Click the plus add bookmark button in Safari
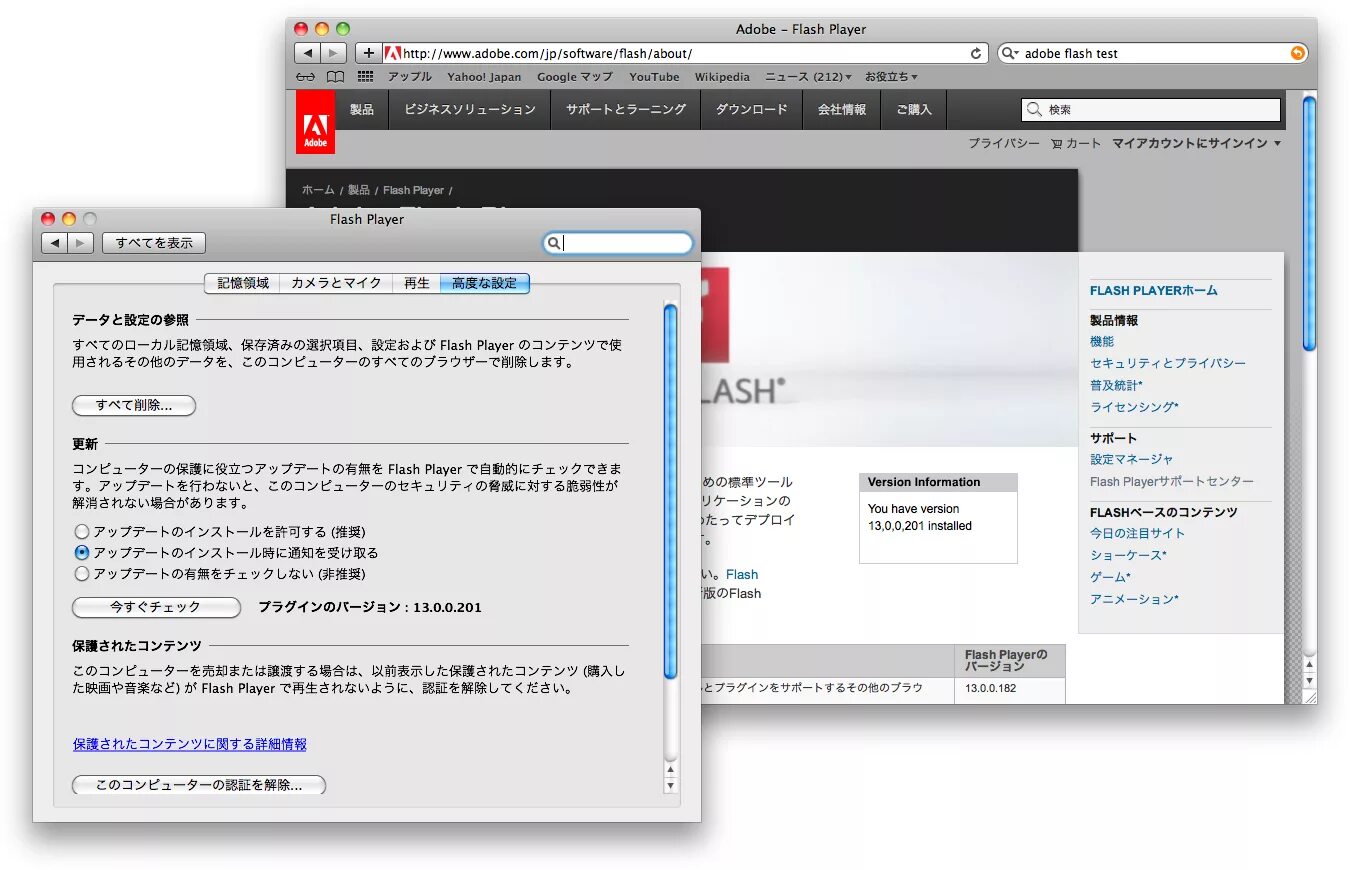The width and height of the screenshot is (1350, 870). coord(369,53)
